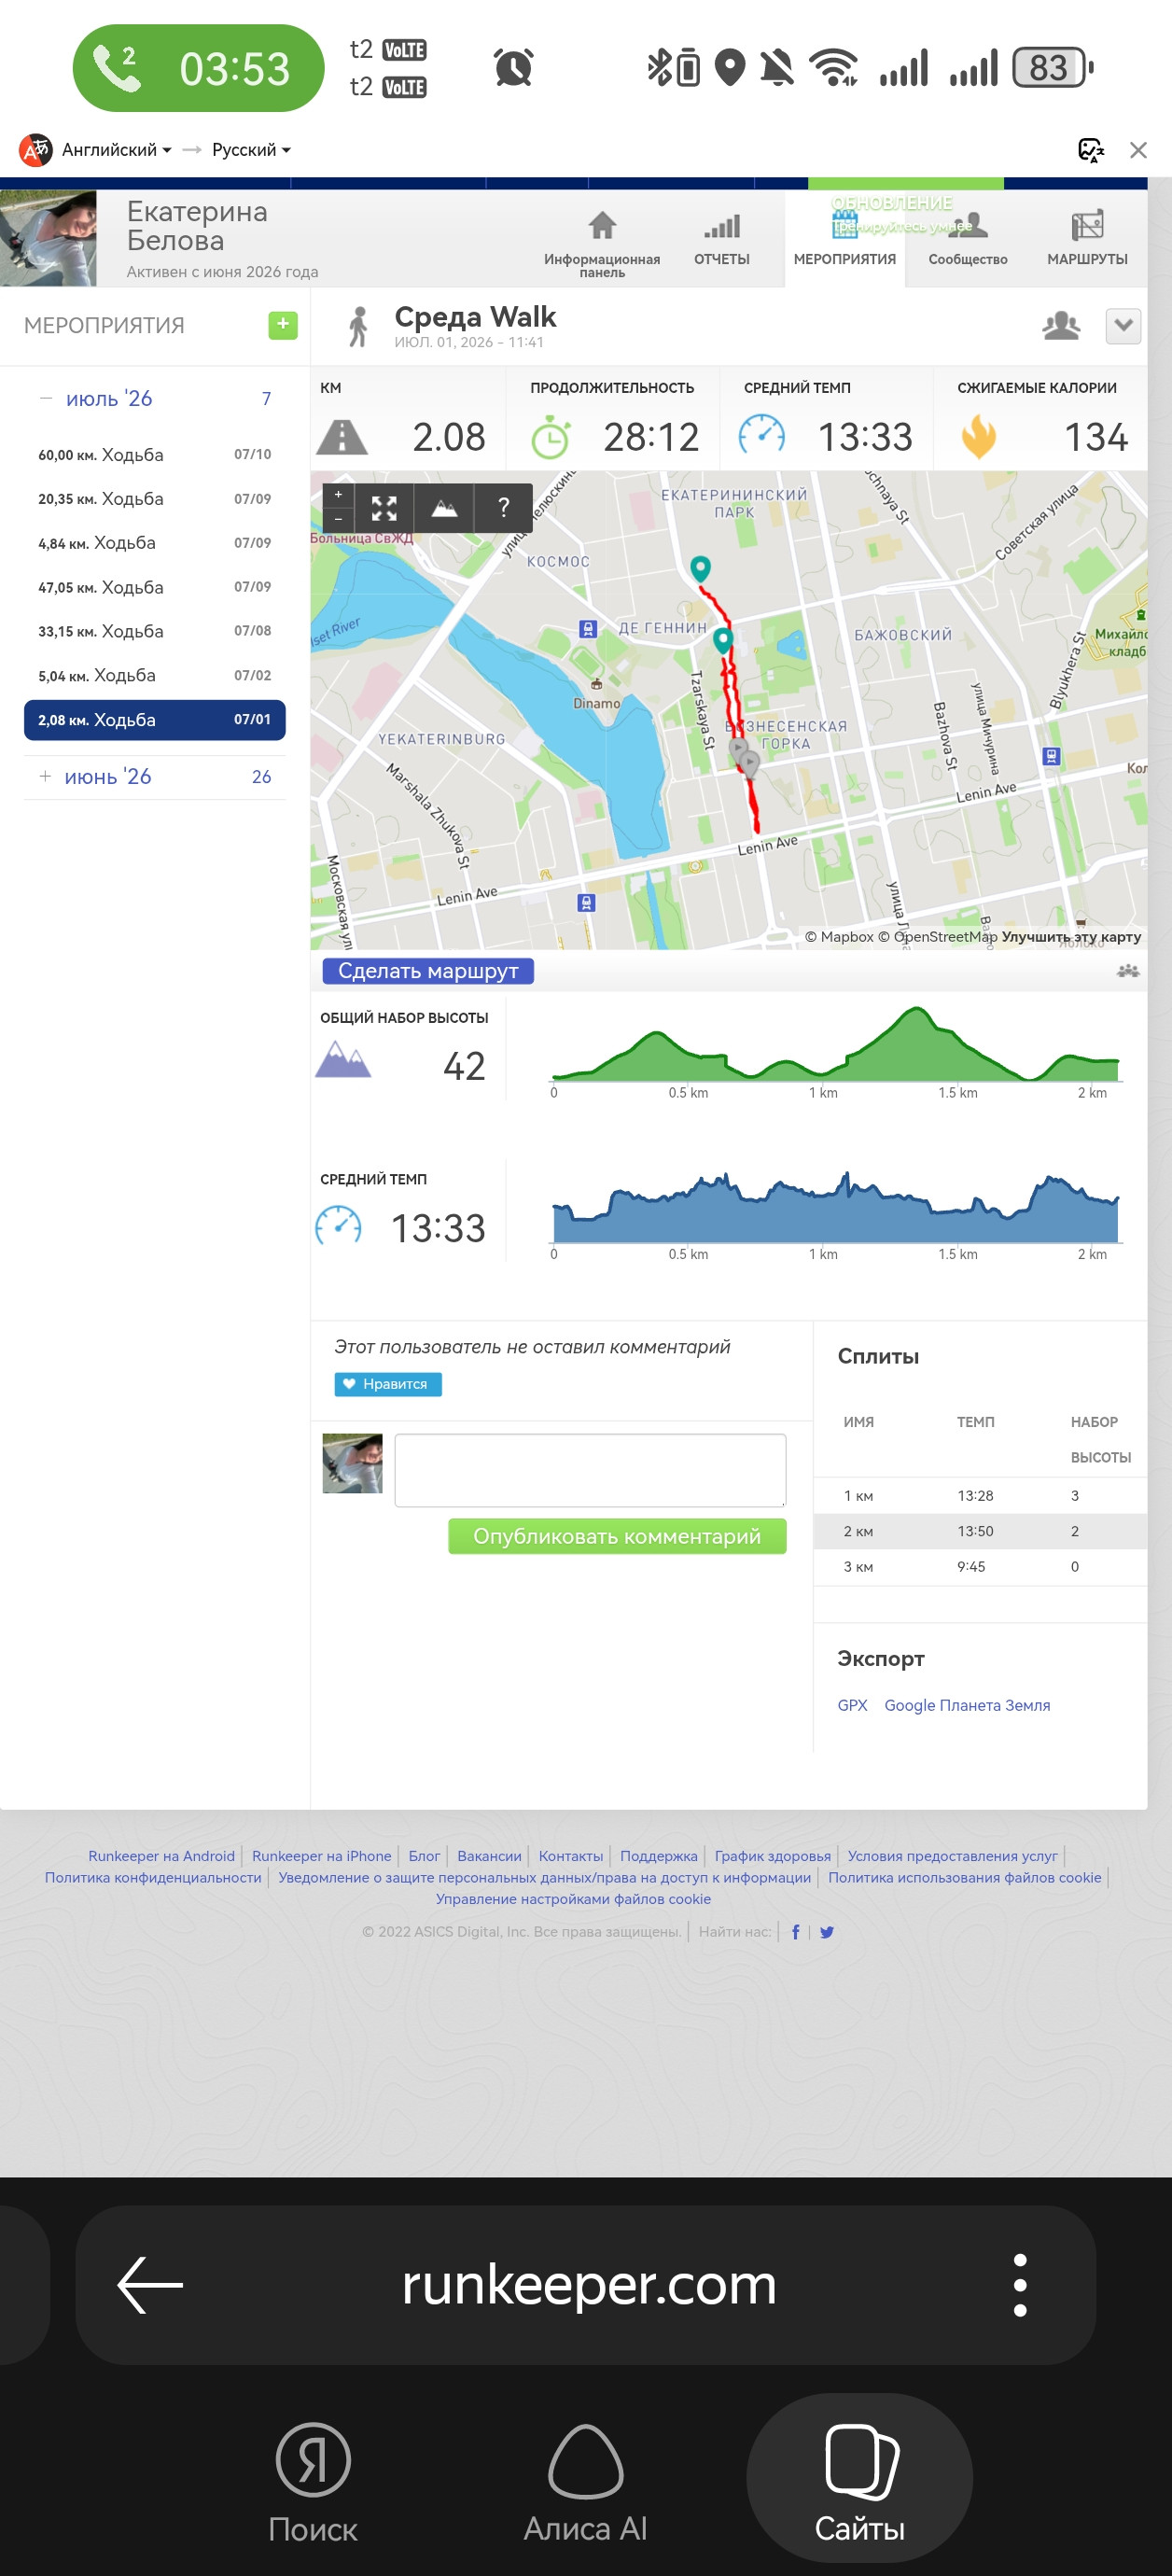Select the 20,35 км Ходьба activity
Viewport: 1172px width, 2576px height.
(155, 498)
